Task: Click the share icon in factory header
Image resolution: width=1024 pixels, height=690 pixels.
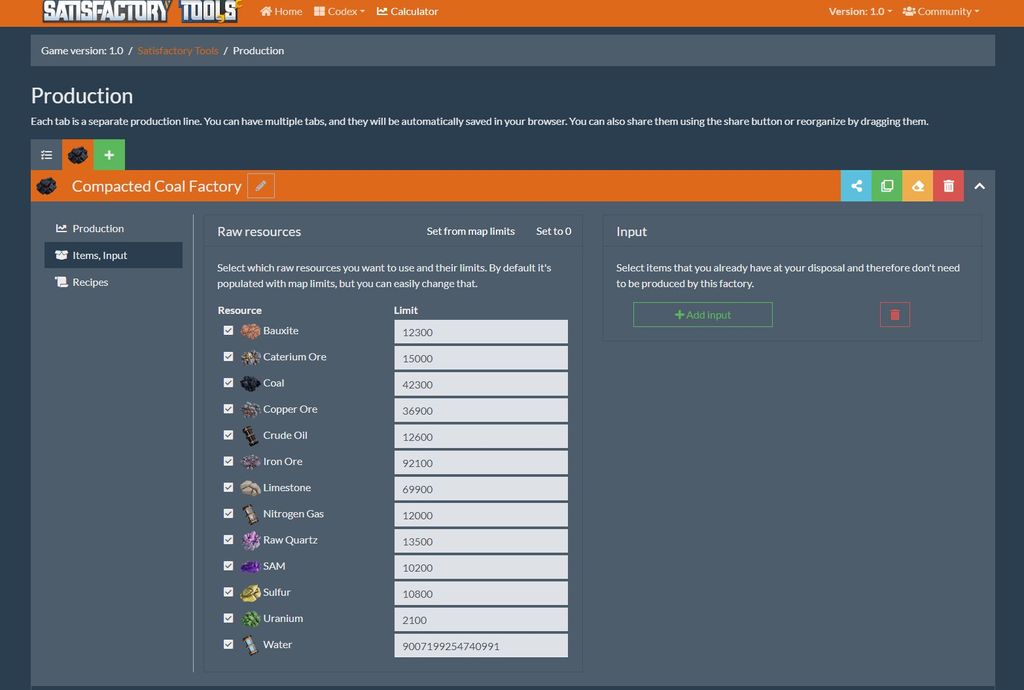Action: coord(856,186)
